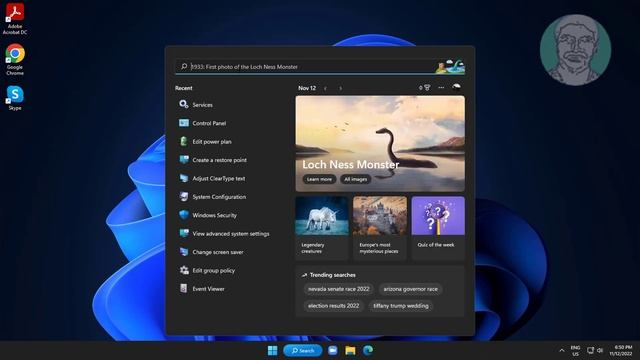Open Event Viewer icon
Image resolution: width=640 pixels, height=360 pixels.
click(x=184, y=288)
